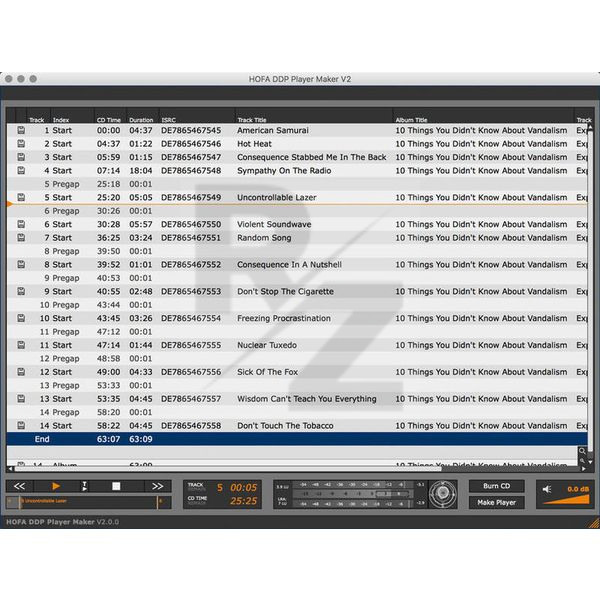The height and width of the screenshot is (600, 600).
Task: Click track title Wisdom Can't Teach You Everything
Action: [x=307, y=399]
